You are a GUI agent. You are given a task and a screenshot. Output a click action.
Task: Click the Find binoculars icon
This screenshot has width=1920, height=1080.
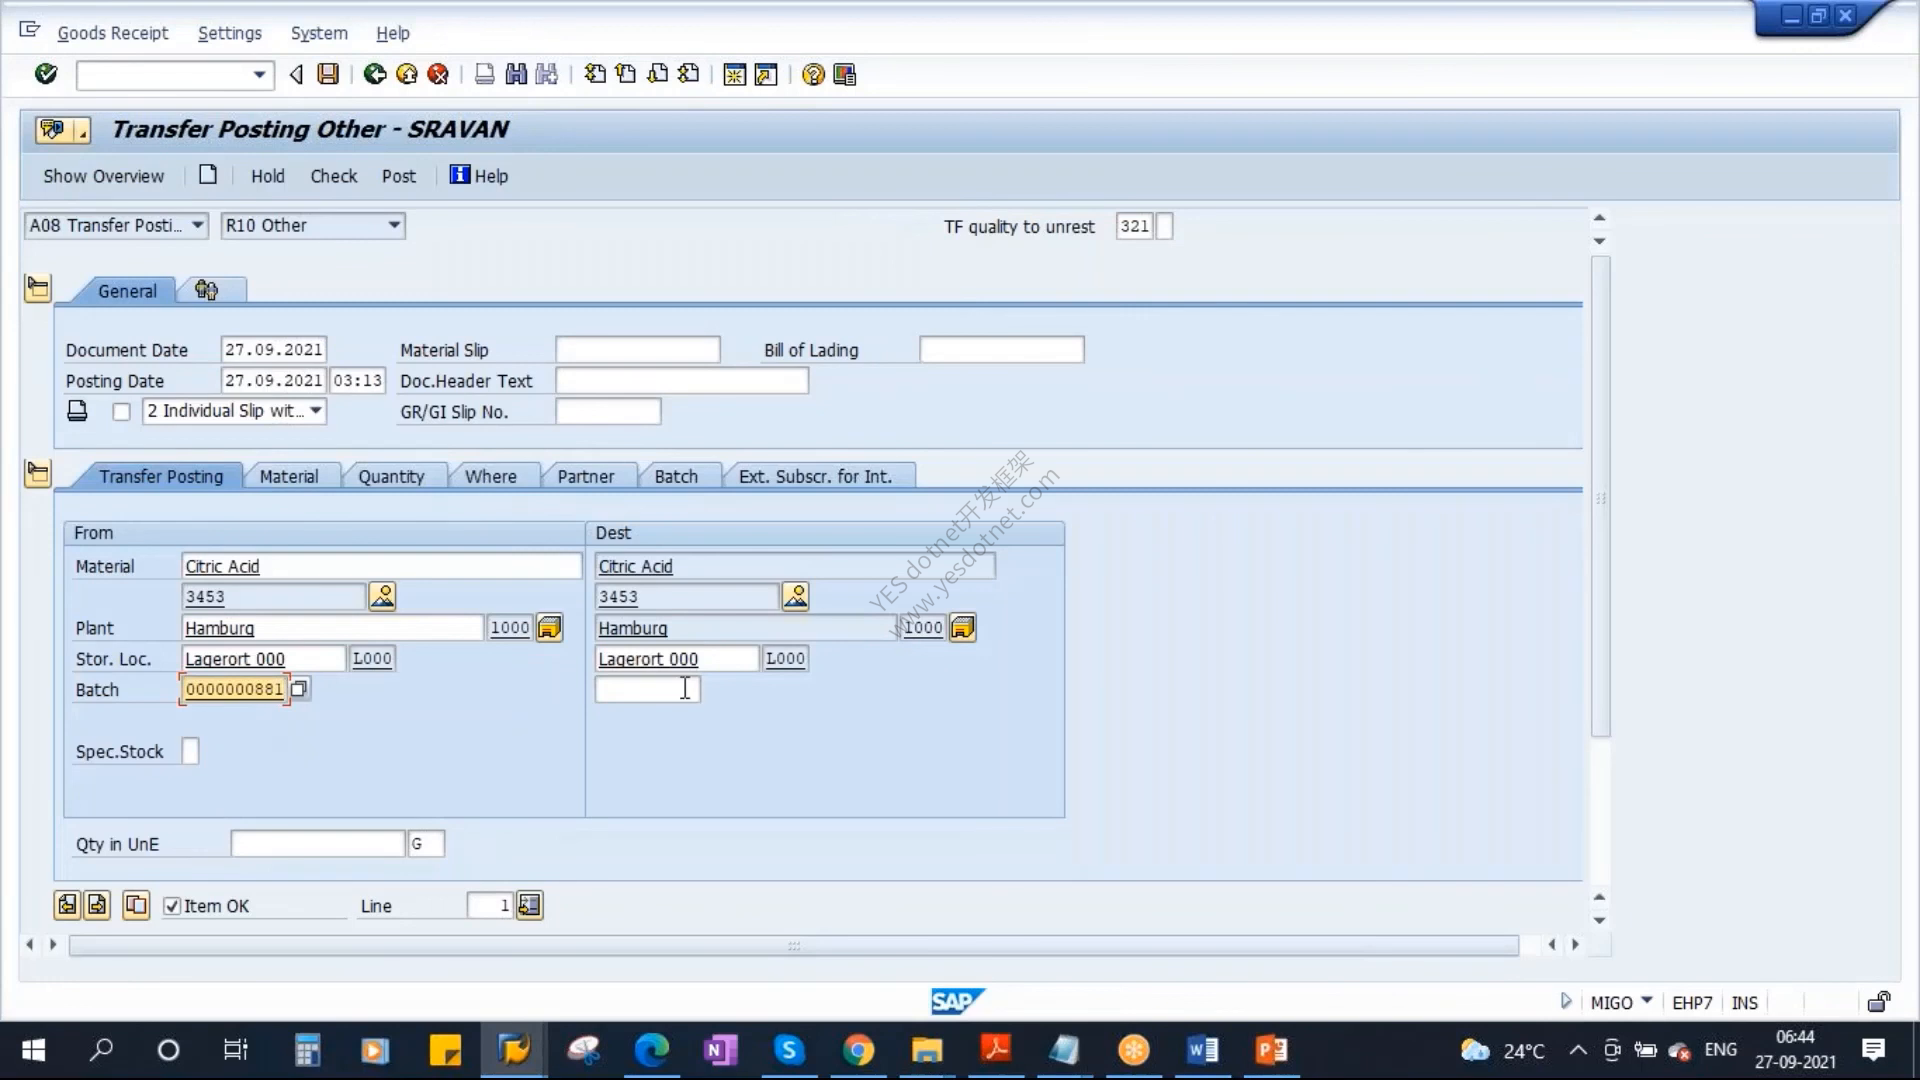pyautogui.click(x=516, y=74)
